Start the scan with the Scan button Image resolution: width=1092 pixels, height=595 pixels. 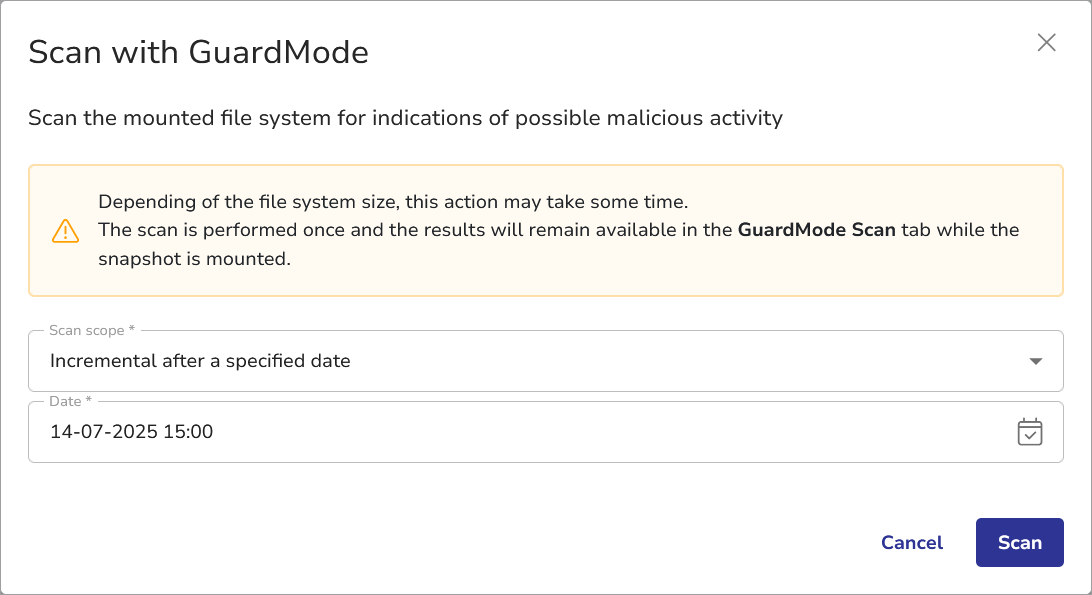1019,543
